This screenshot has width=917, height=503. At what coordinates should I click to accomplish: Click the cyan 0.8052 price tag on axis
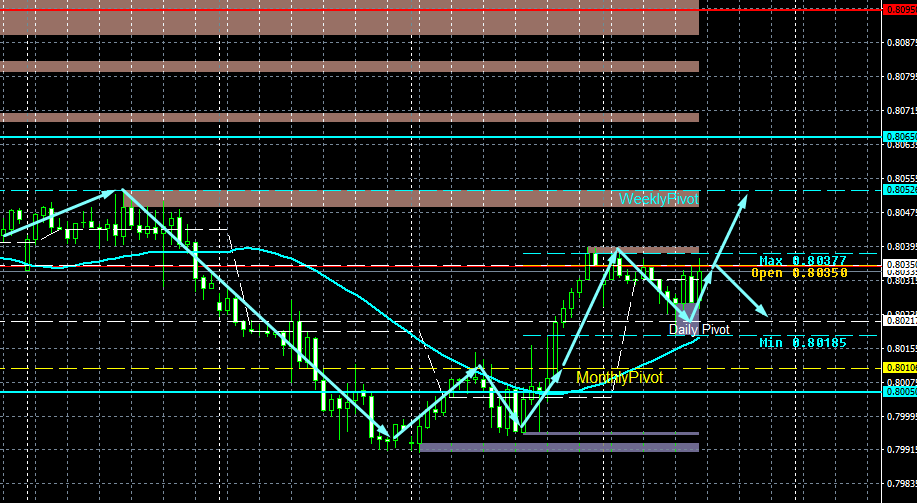[899, 190]
